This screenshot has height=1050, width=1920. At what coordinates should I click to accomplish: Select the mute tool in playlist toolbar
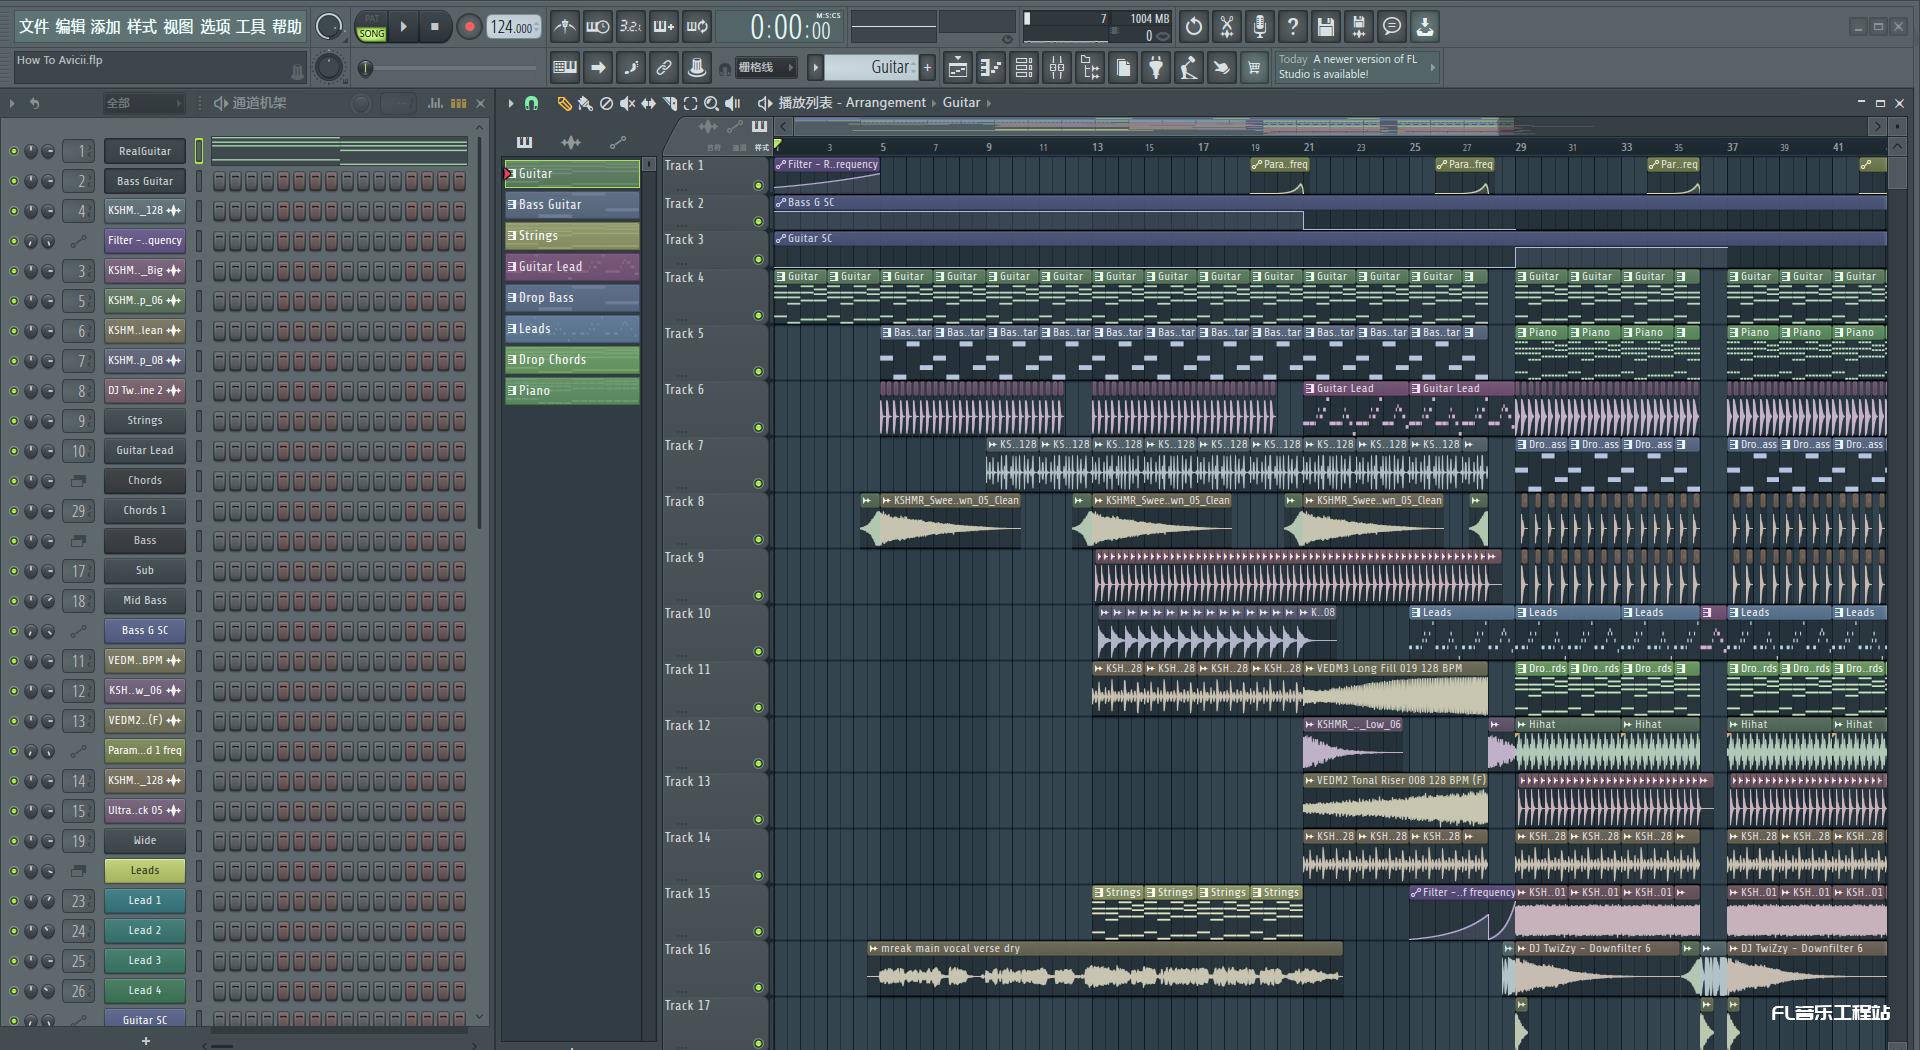[x=627, y=103]
